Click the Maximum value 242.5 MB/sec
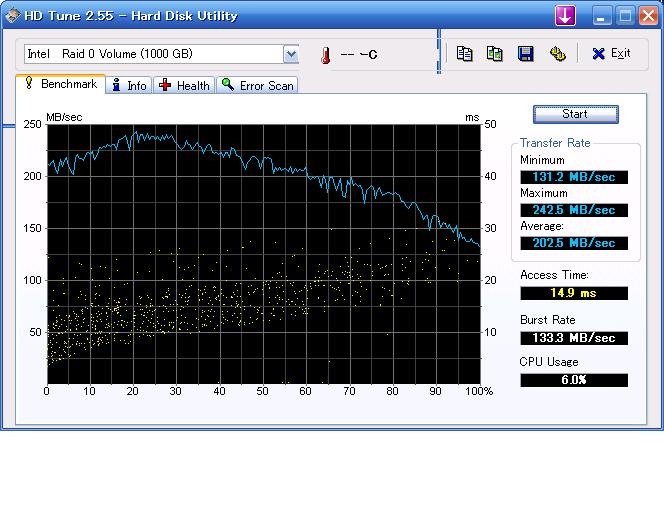Image resolution: width=664 pixels, height=512 pixels. [574, 210]
